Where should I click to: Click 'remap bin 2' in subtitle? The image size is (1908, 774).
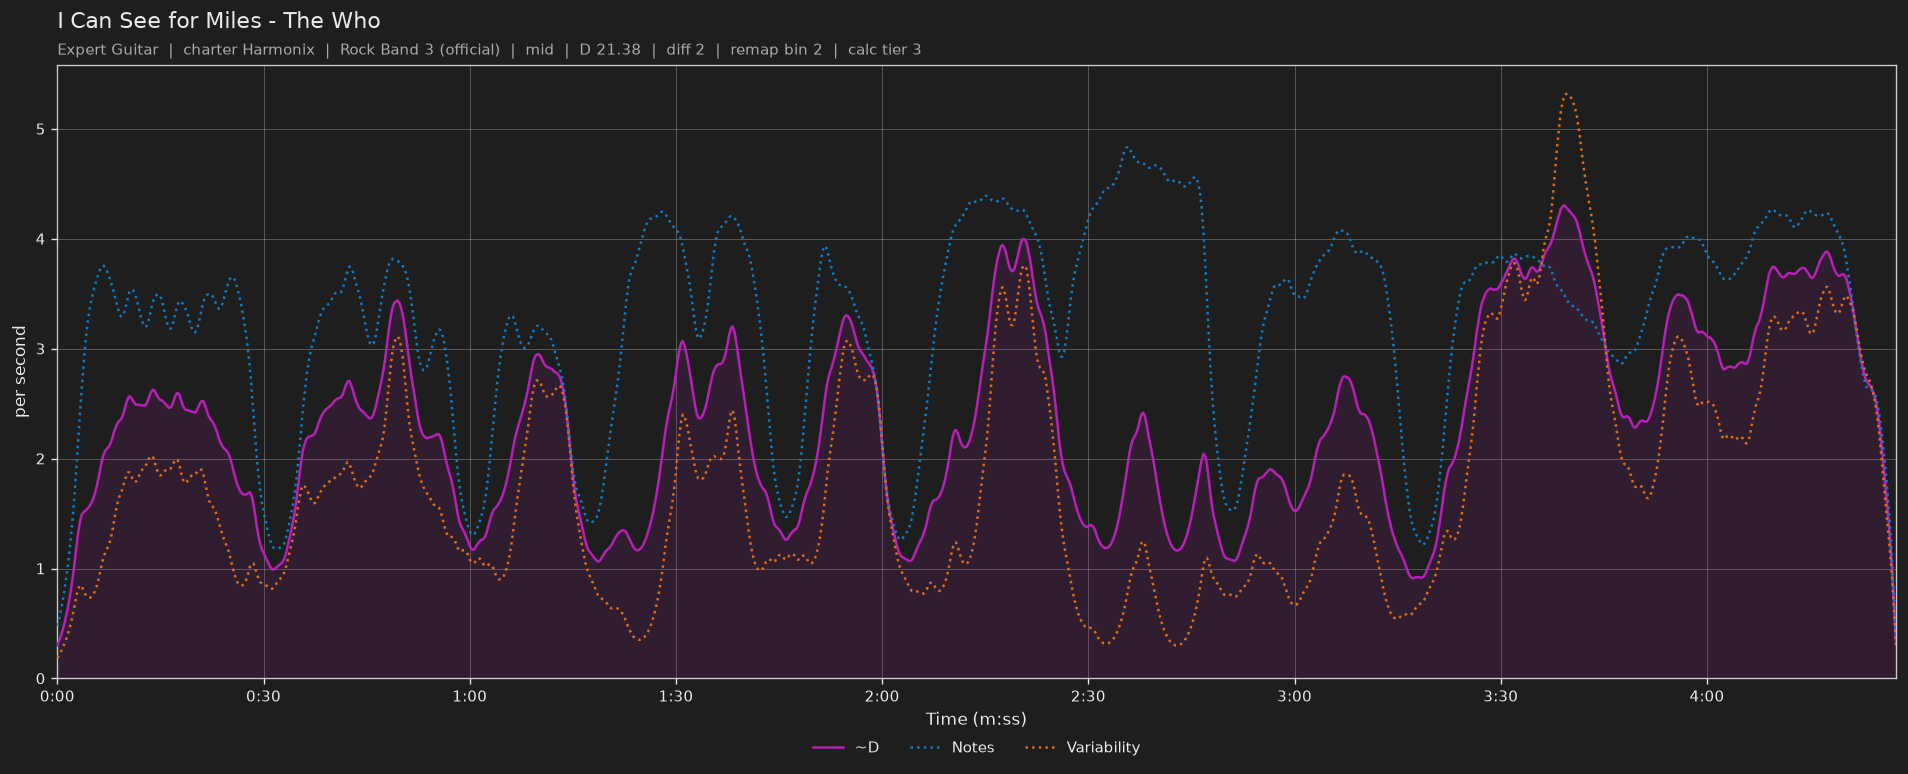click(776, 50)
